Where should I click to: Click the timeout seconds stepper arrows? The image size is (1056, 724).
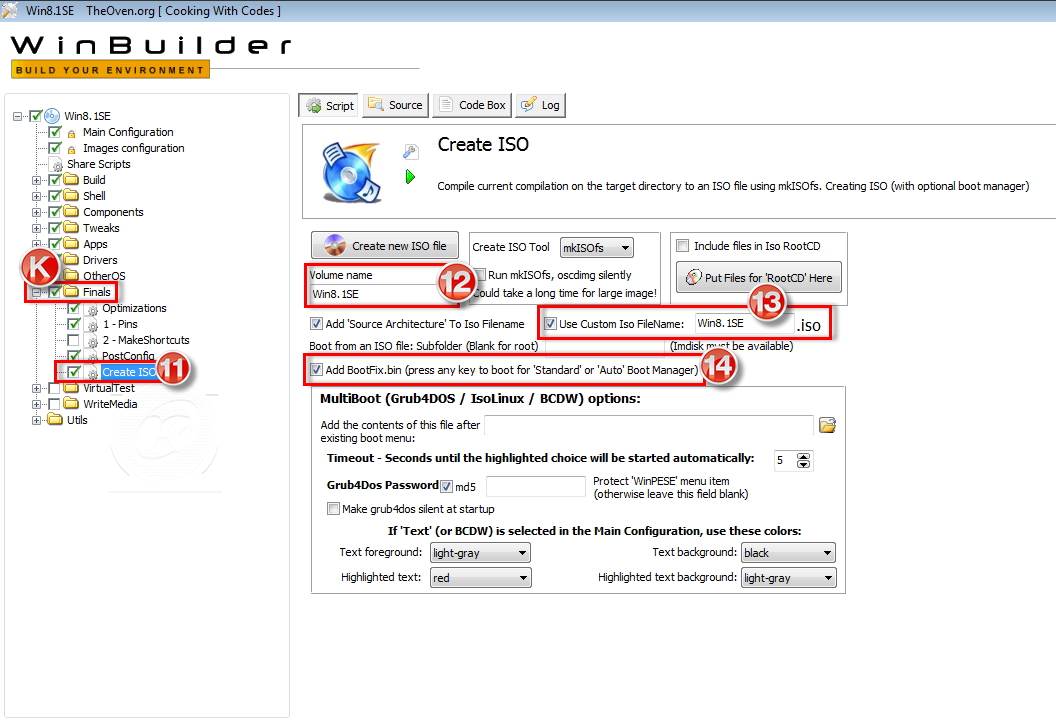point(803,461)
